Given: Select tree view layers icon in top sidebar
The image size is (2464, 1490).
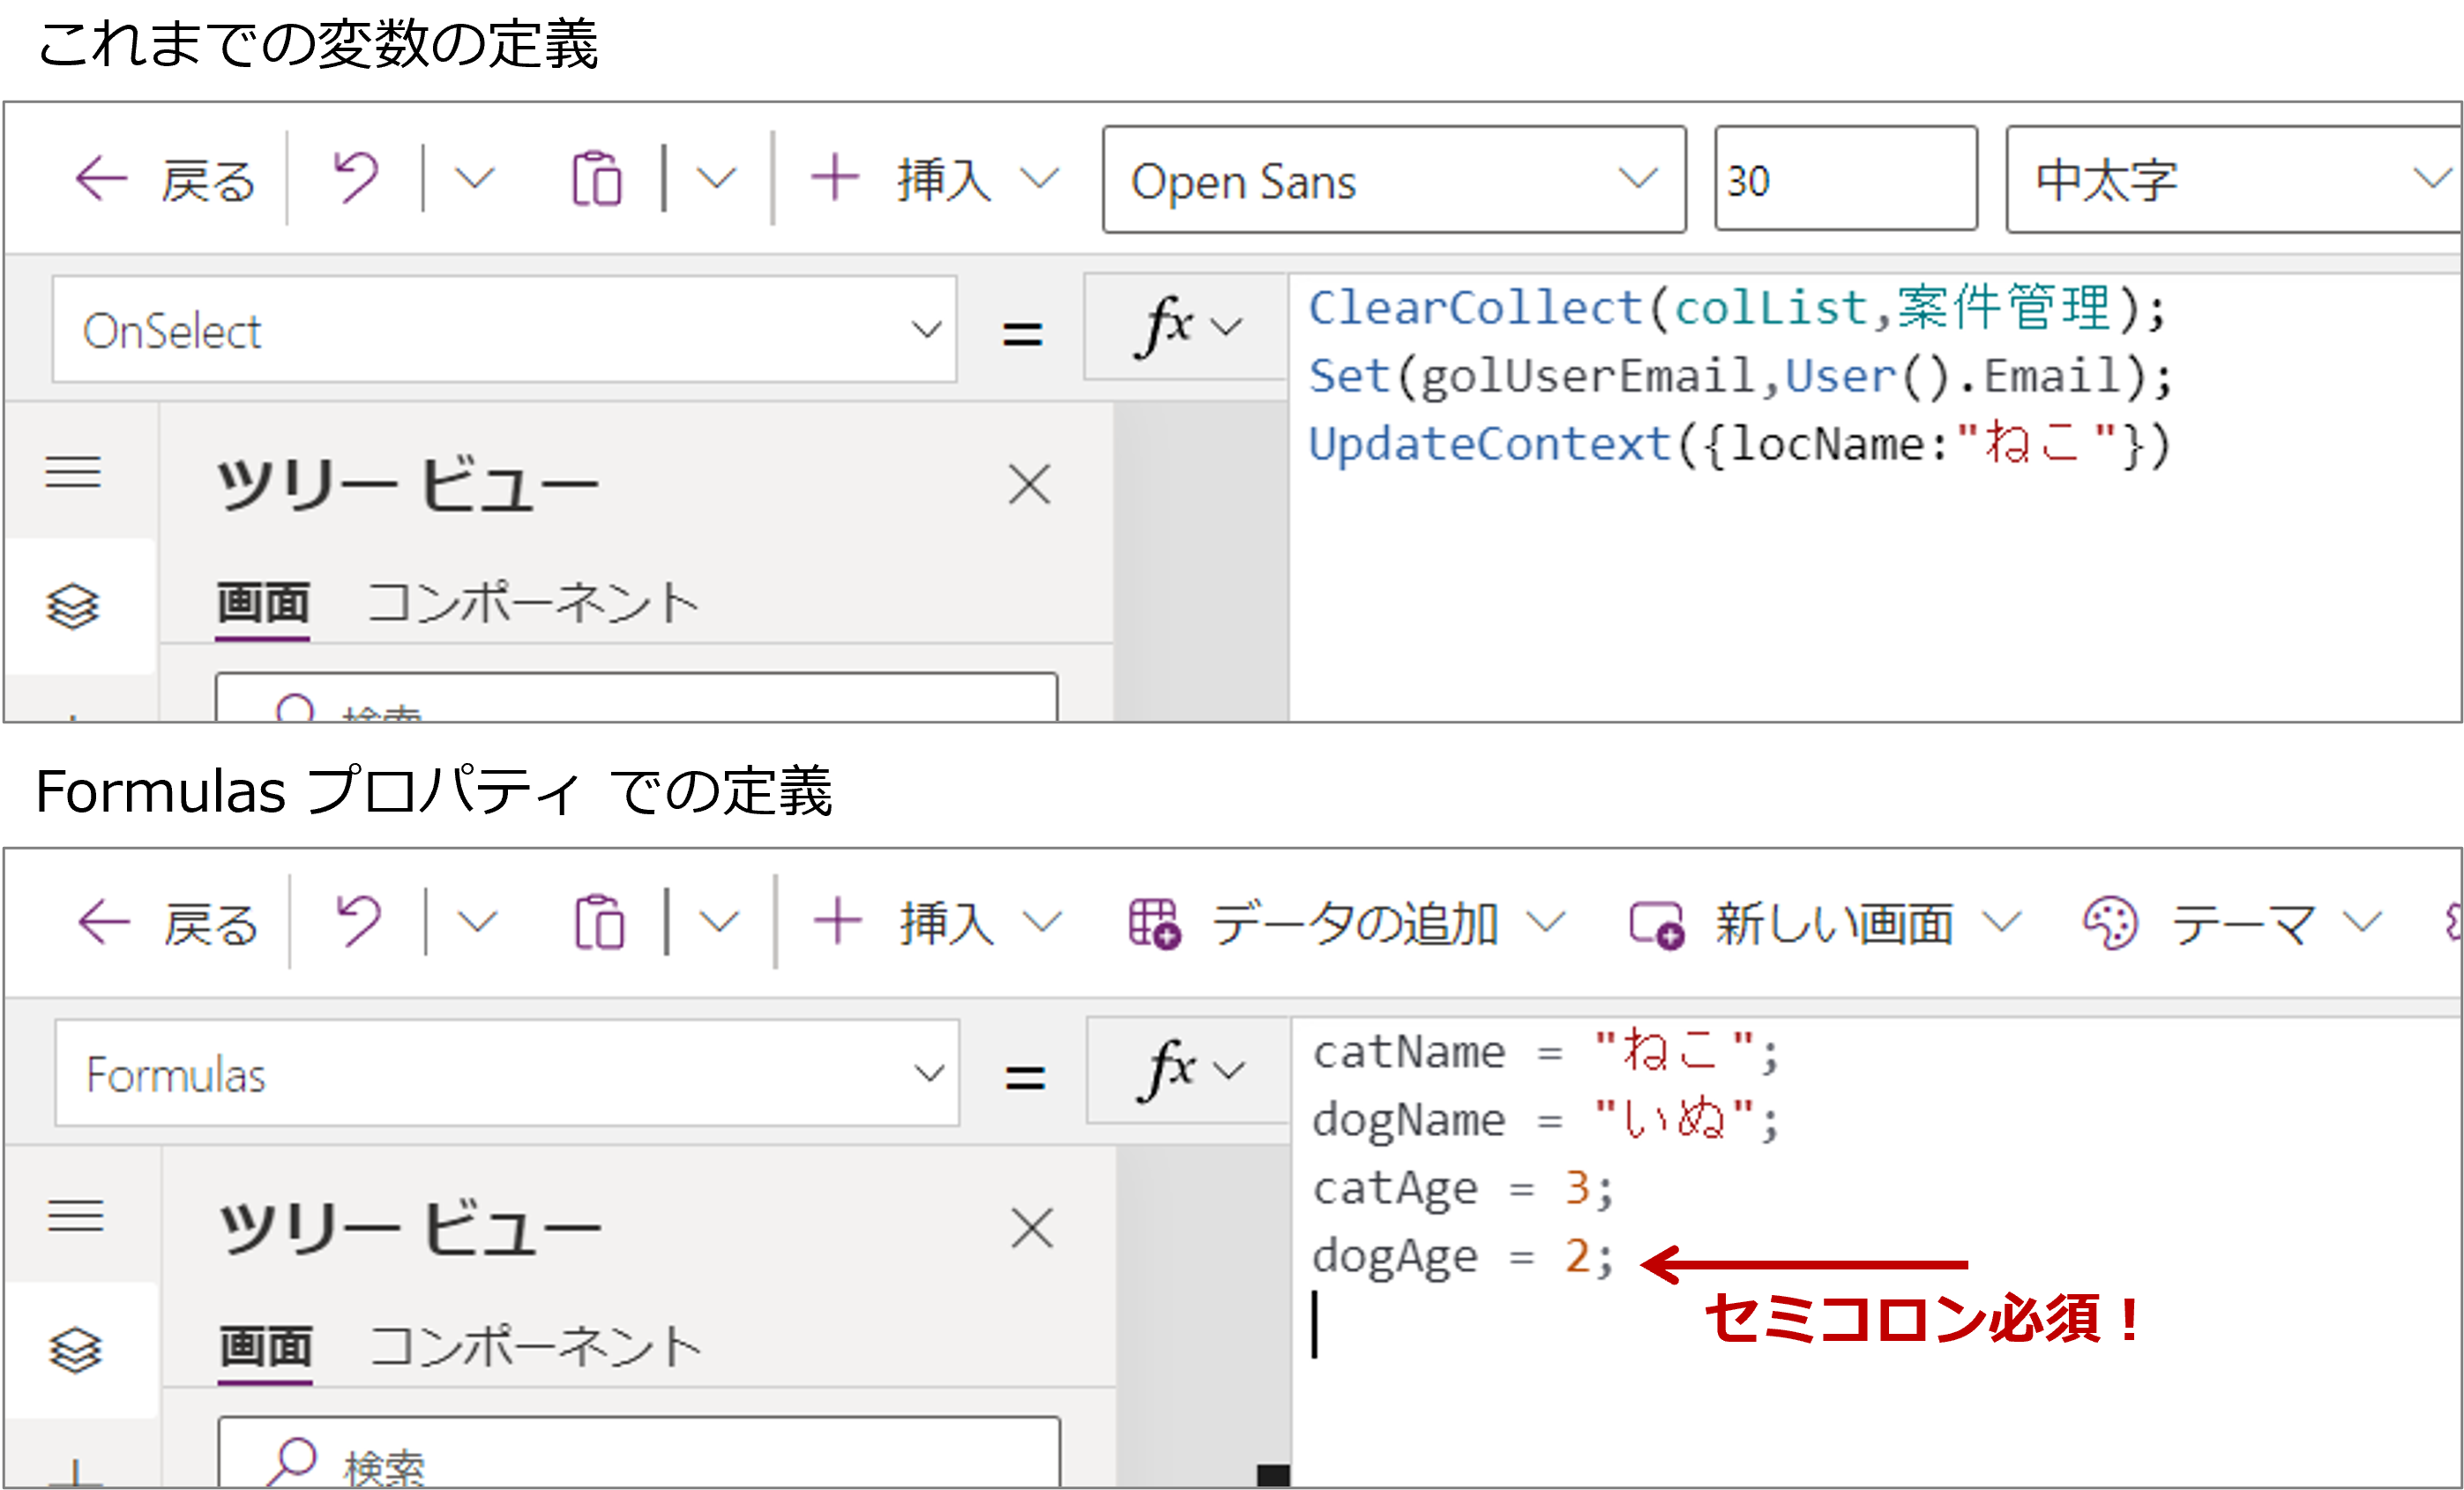Looking at the screenshot, I should click(x=73, y=606).
